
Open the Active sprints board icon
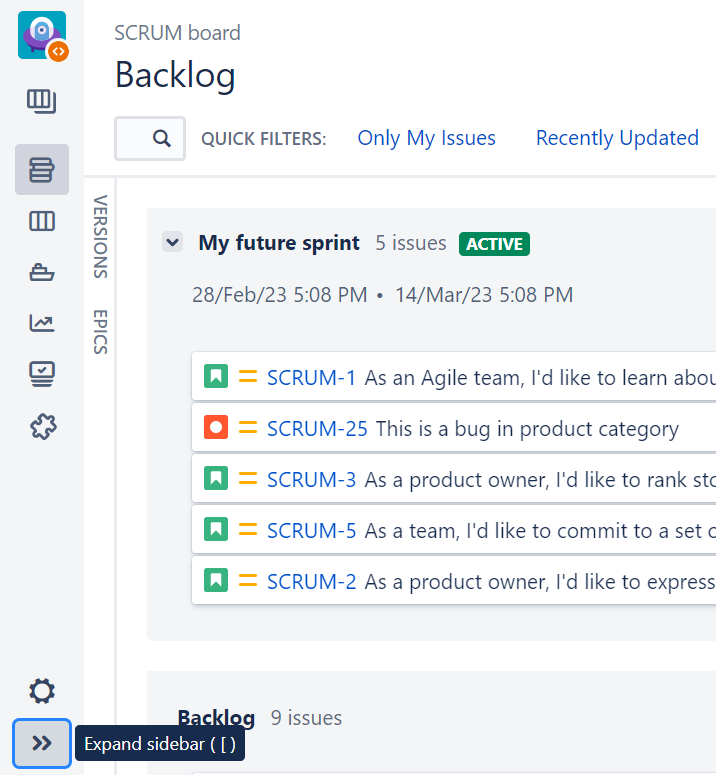coord(42,221)
